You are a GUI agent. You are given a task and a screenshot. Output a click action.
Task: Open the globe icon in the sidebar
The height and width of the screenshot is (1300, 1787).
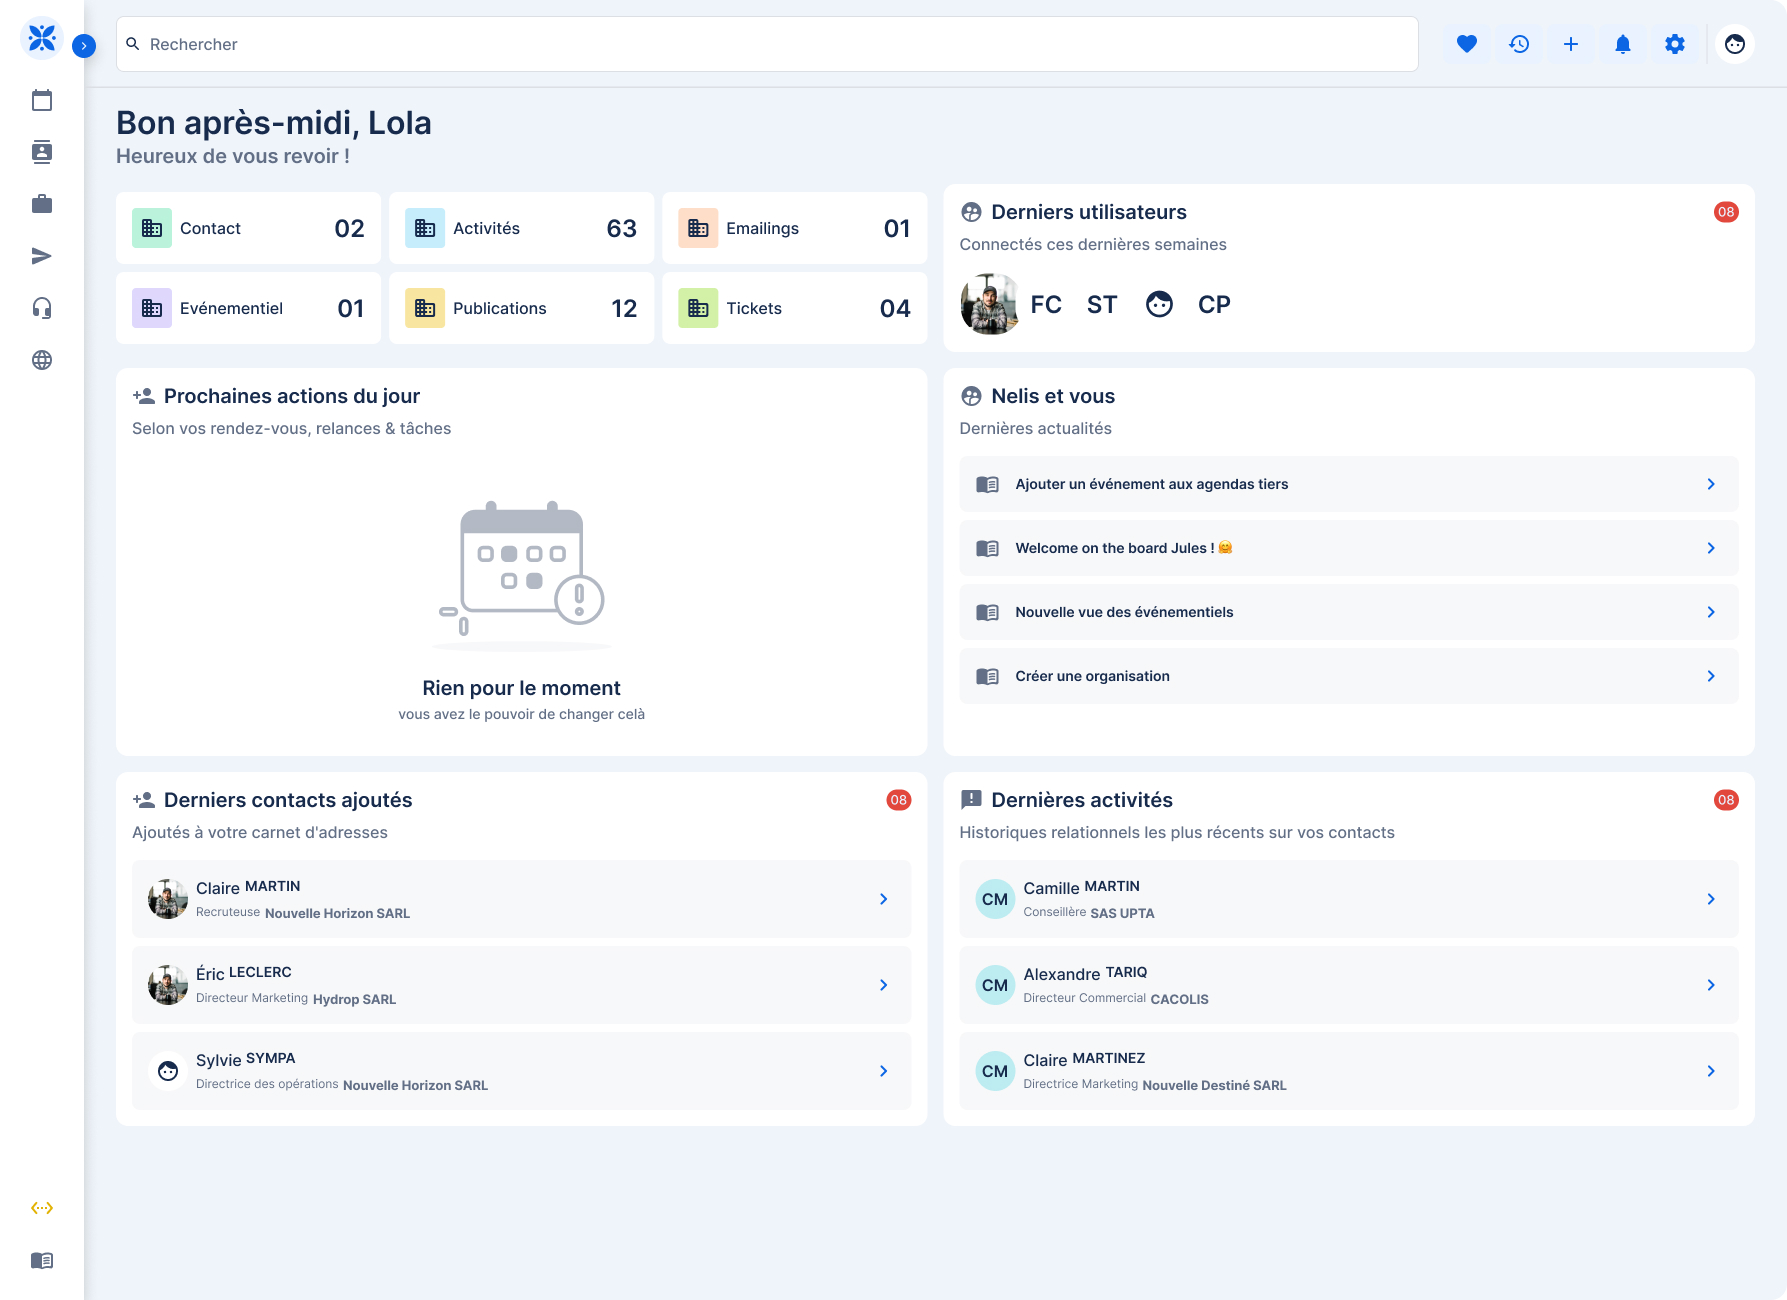[42, 360]
